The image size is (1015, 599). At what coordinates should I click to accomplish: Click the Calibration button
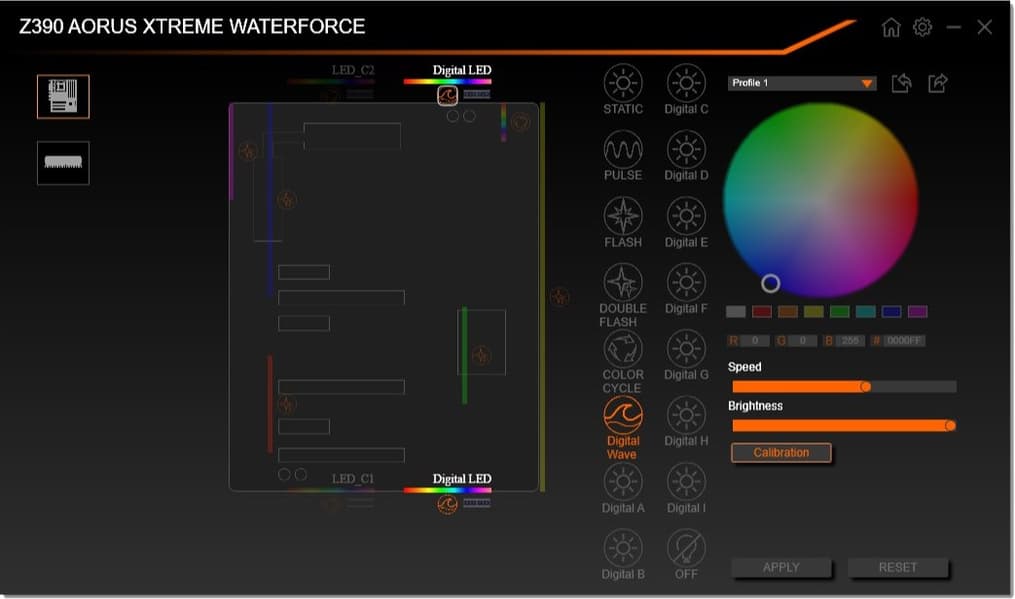coord(781,453)
